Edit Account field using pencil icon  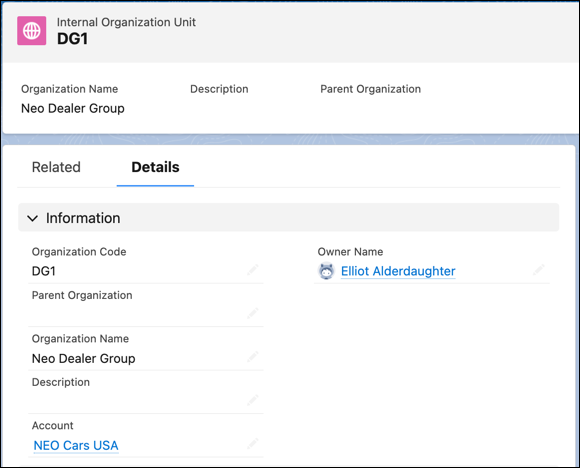(253, 444)
